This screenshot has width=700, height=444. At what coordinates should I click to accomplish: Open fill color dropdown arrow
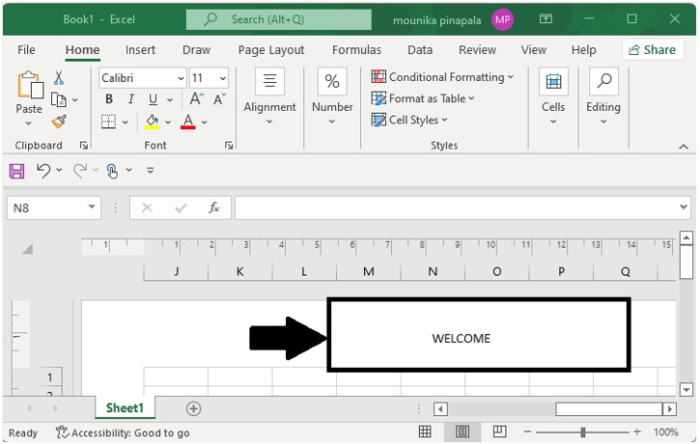168,122
